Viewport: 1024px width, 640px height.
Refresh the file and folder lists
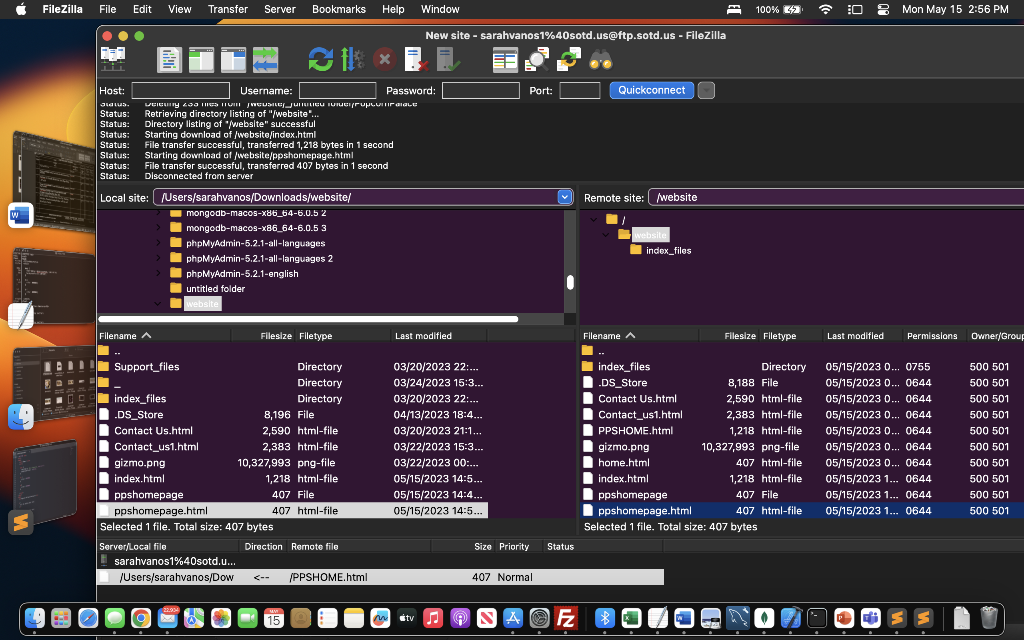coord(319,59)
